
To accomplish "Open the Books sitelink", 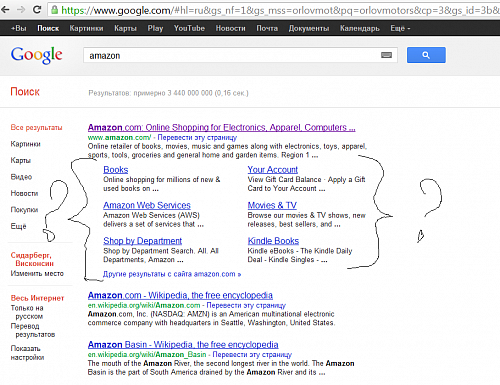I will coord(116,170).
